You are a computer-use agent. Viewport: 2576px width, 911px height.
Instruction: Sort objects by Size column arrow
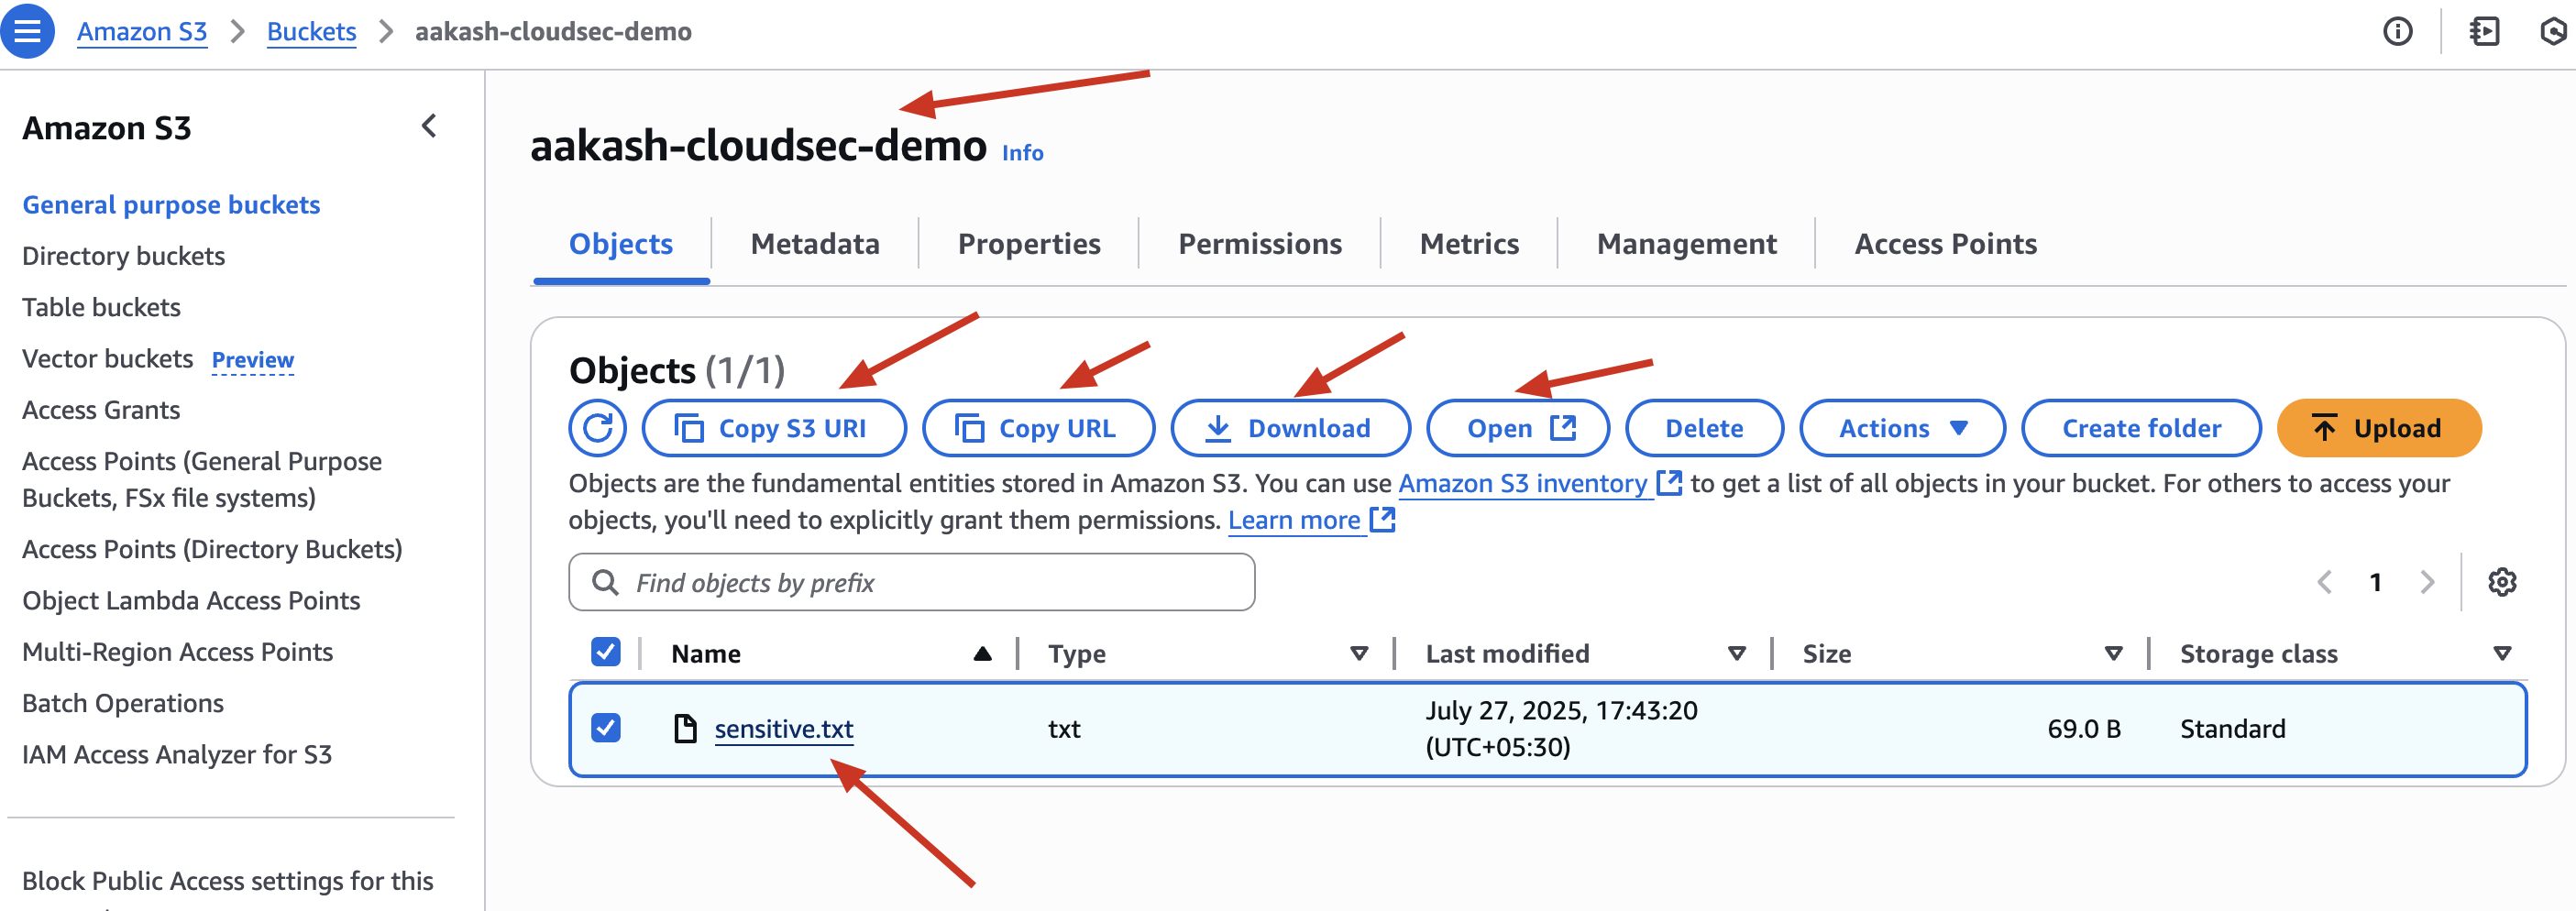click(2113, 654)
